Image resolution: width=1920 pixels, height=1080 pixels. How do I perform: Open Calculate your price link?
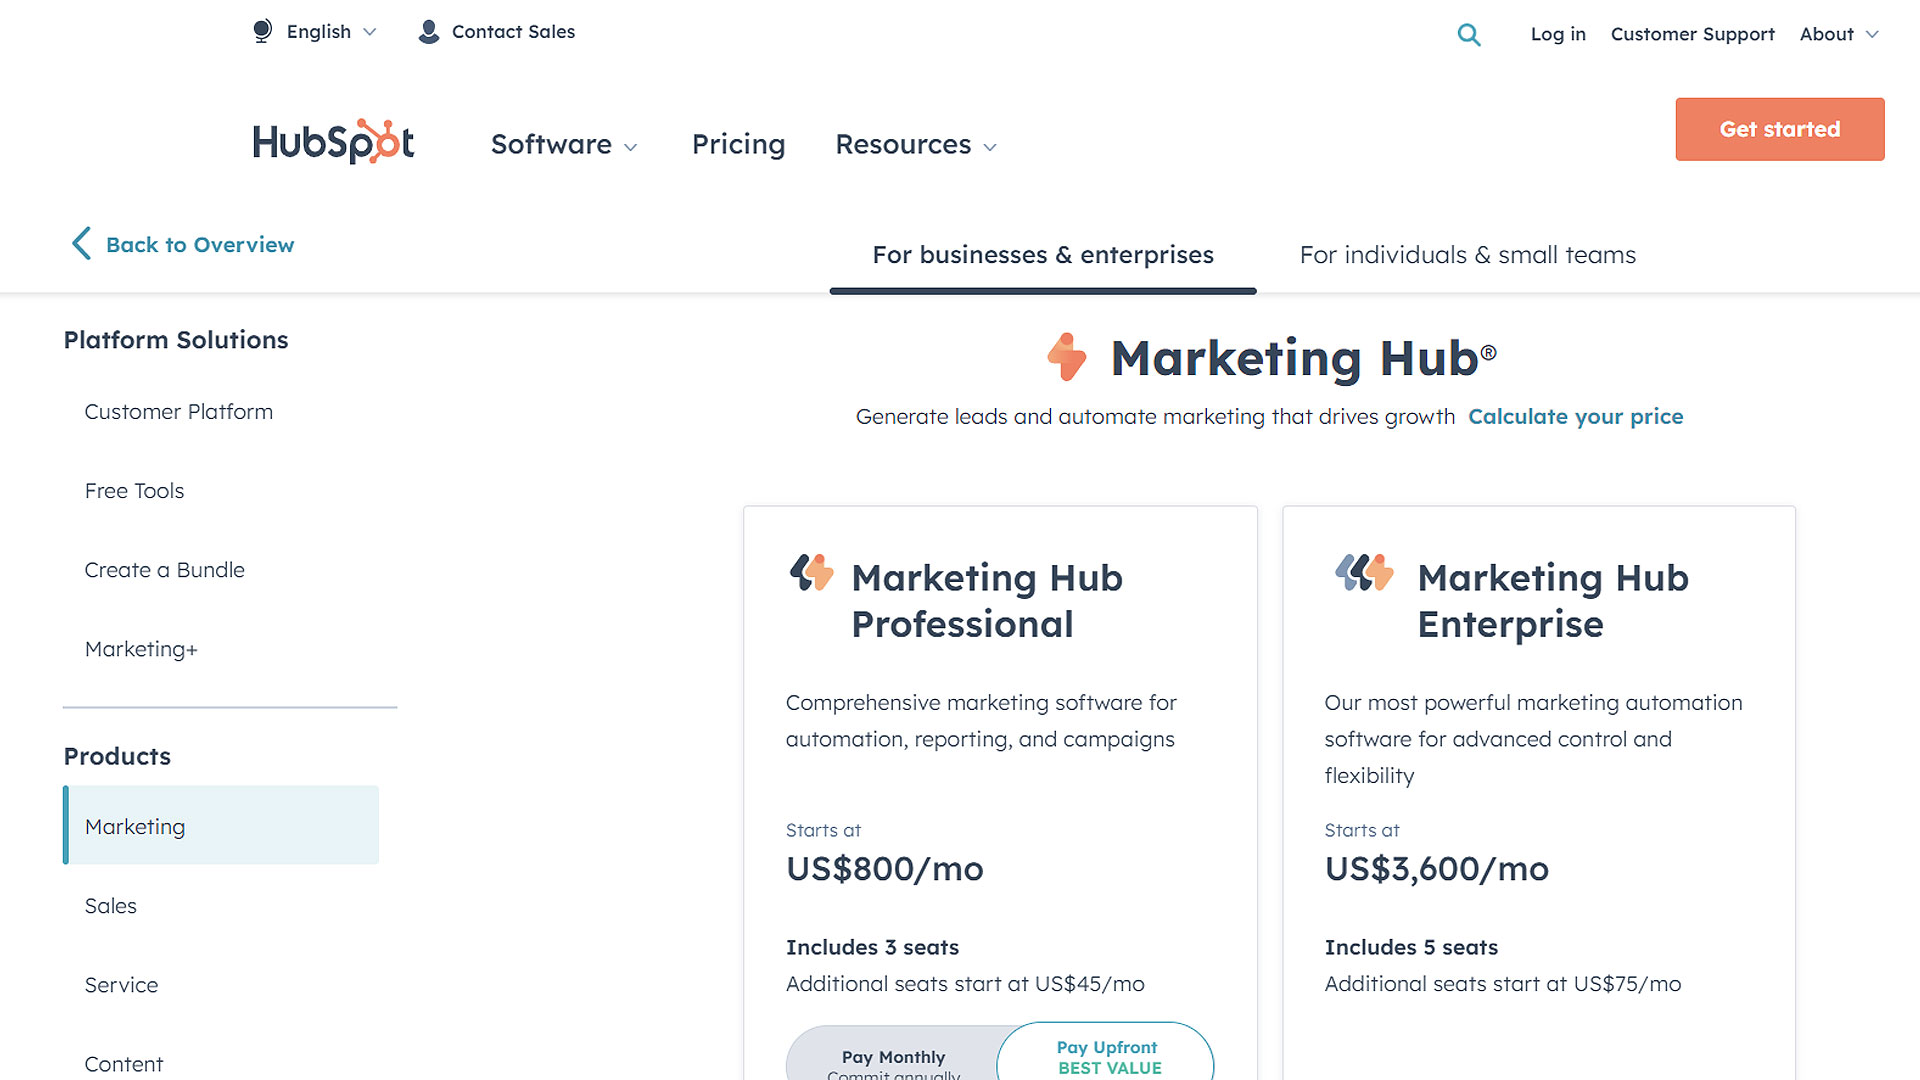coord(1575,417)
